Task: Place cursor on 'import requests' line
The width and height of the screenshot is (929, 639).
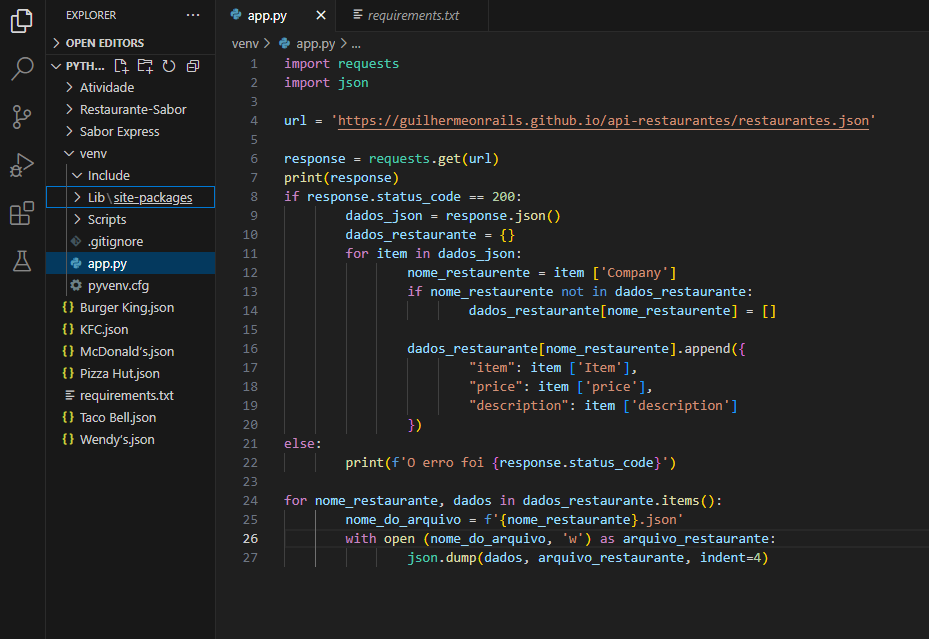Action: point(341,63)
